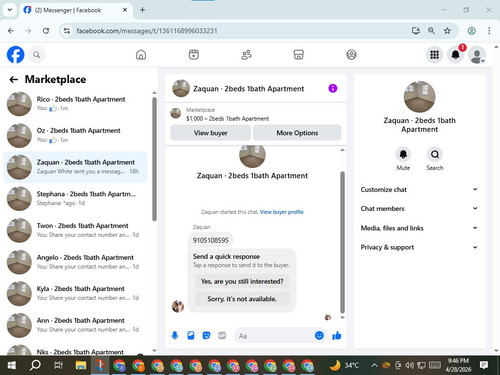
Task: Open Oz 2beds 1bath Apartment chat
Action: [x=75, y=135]
